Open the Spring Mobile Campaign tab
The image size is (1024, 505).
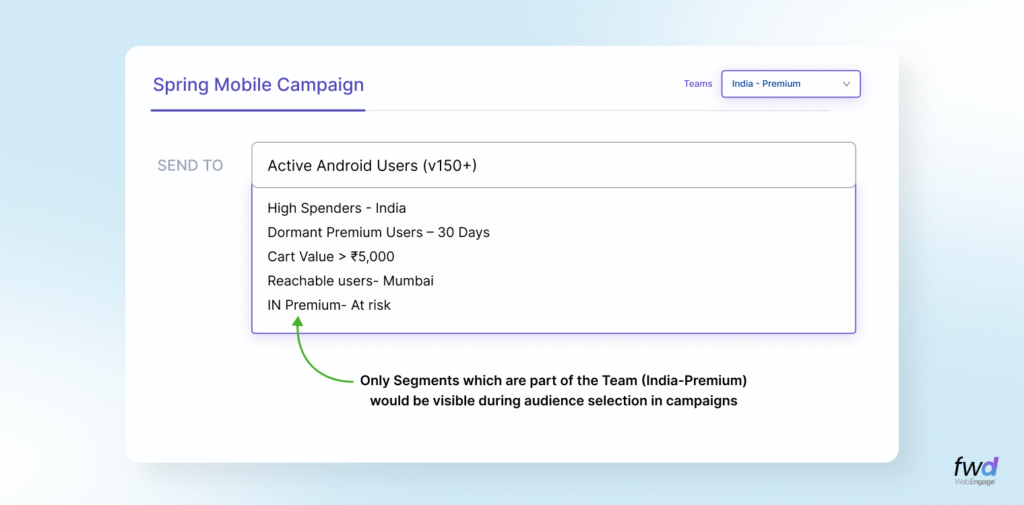point(258,85)
